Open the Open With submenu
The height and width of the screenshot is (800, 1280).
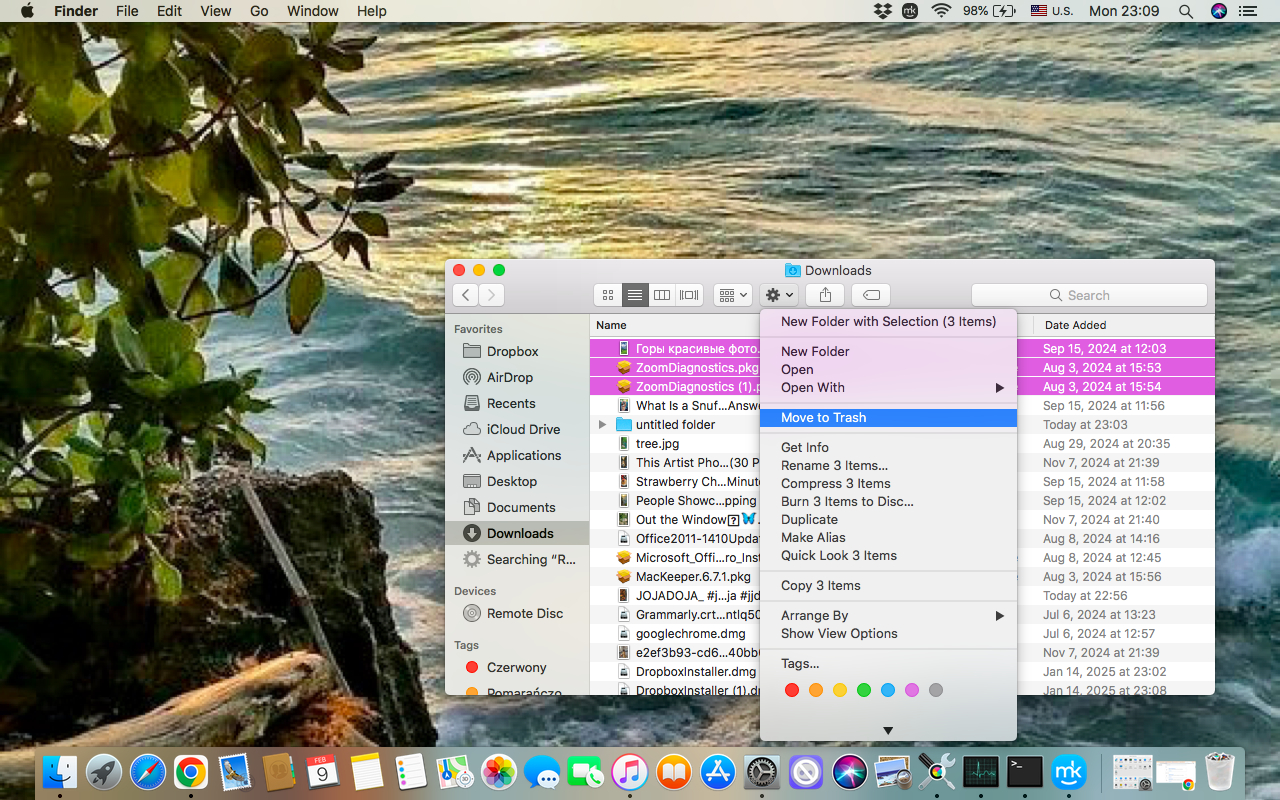coord(812,387)
